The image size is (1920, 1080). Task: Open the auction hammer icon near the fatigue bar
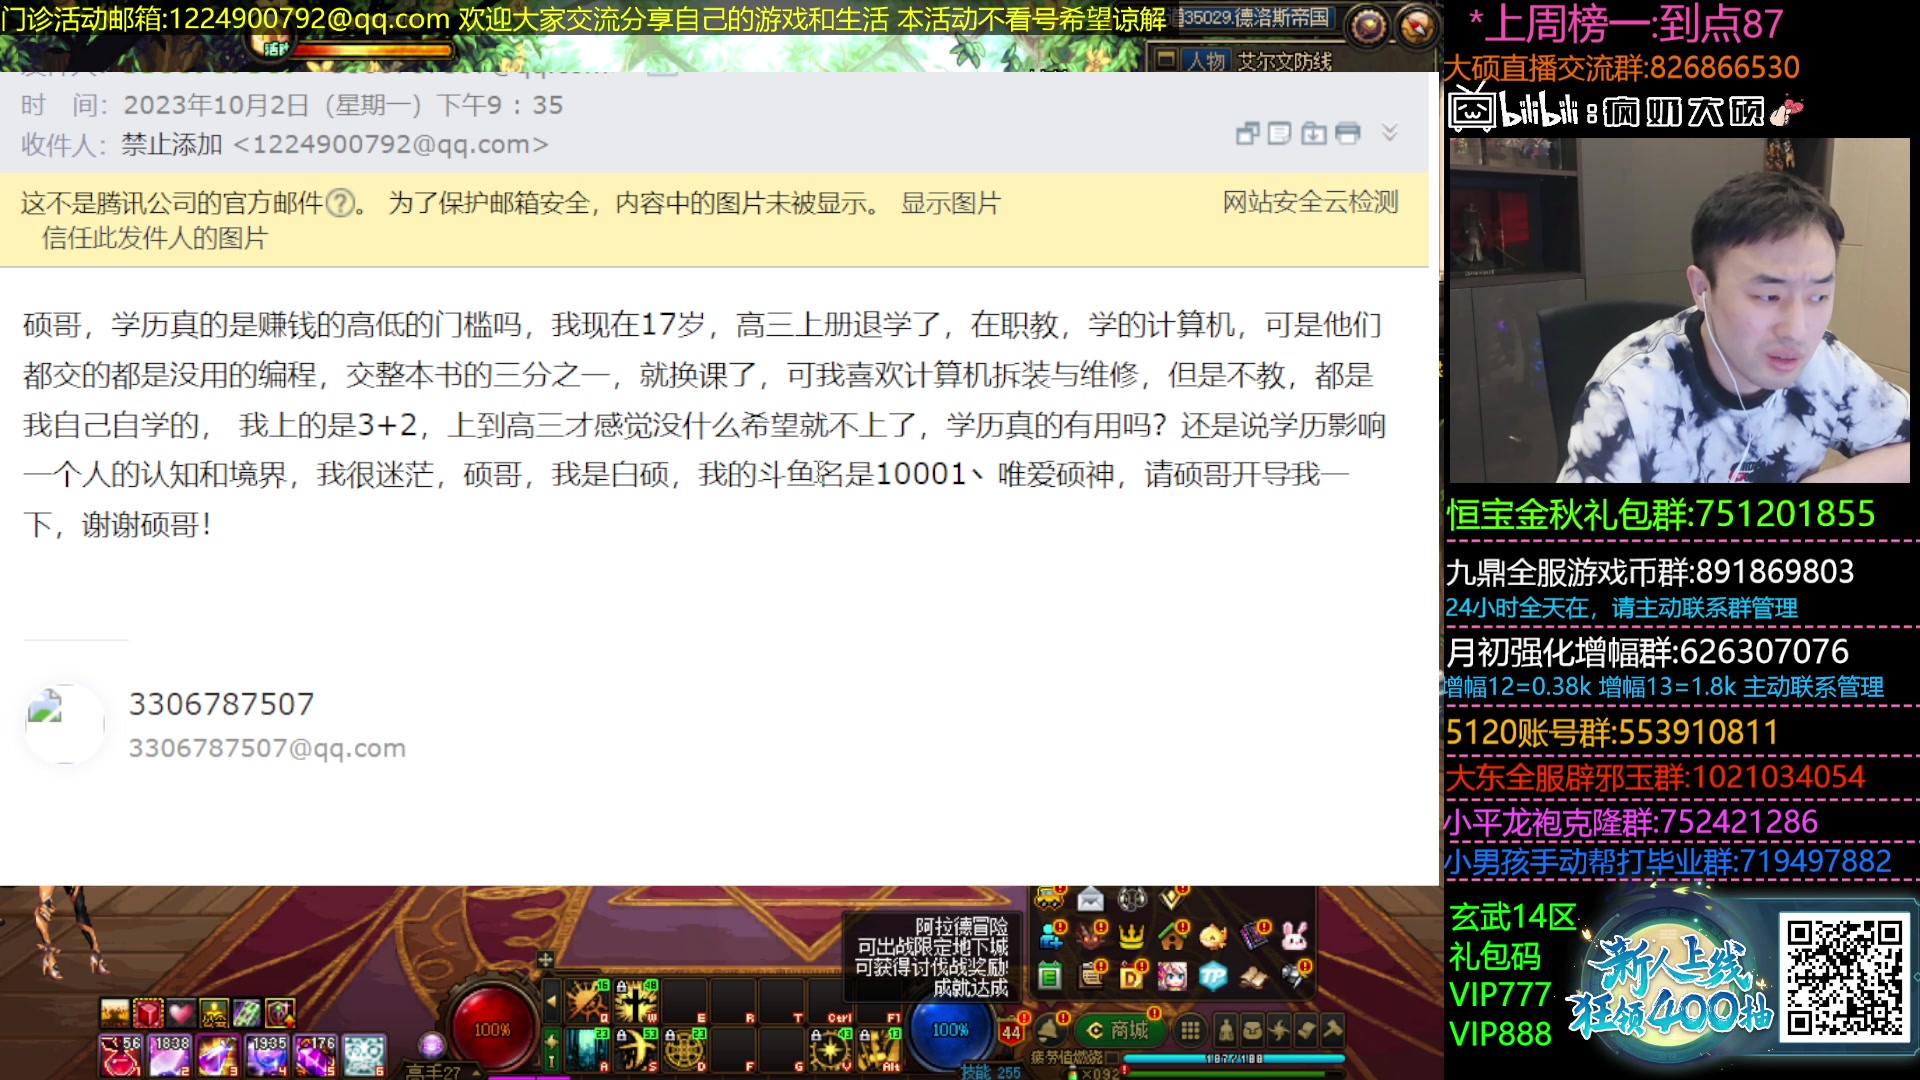pyautogui.click(x=1335, y=1030)
